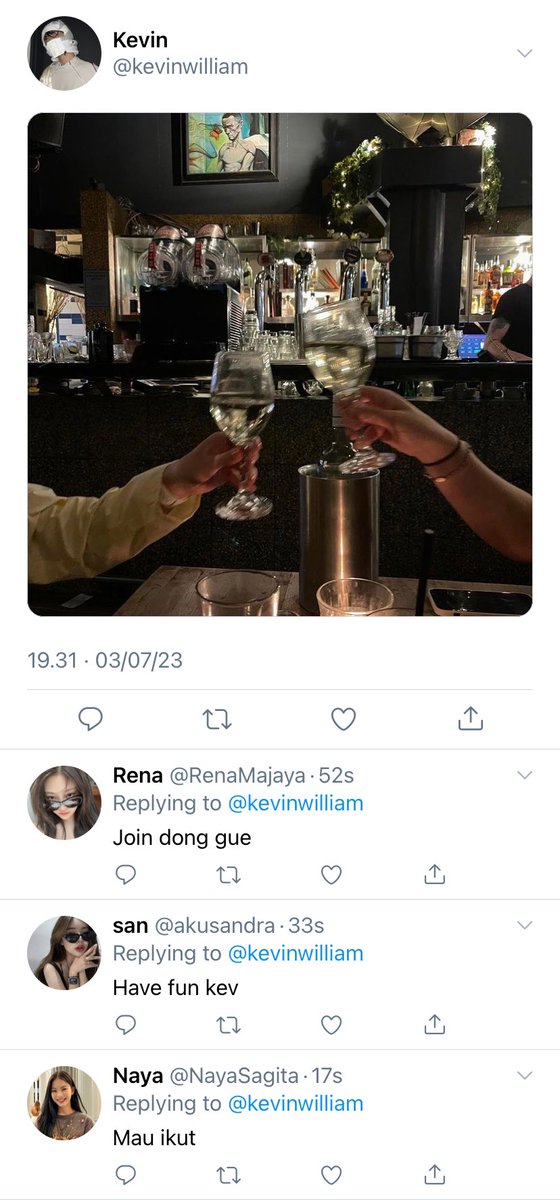
Task: Like Rena's reply 'Join dong gue'
Action: (331, 874)
